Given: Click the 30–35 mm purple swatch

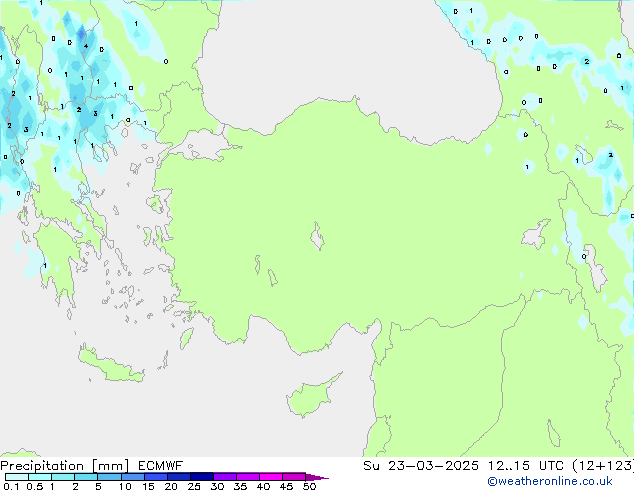Looking at the screenshot, I should click(225, 477).
